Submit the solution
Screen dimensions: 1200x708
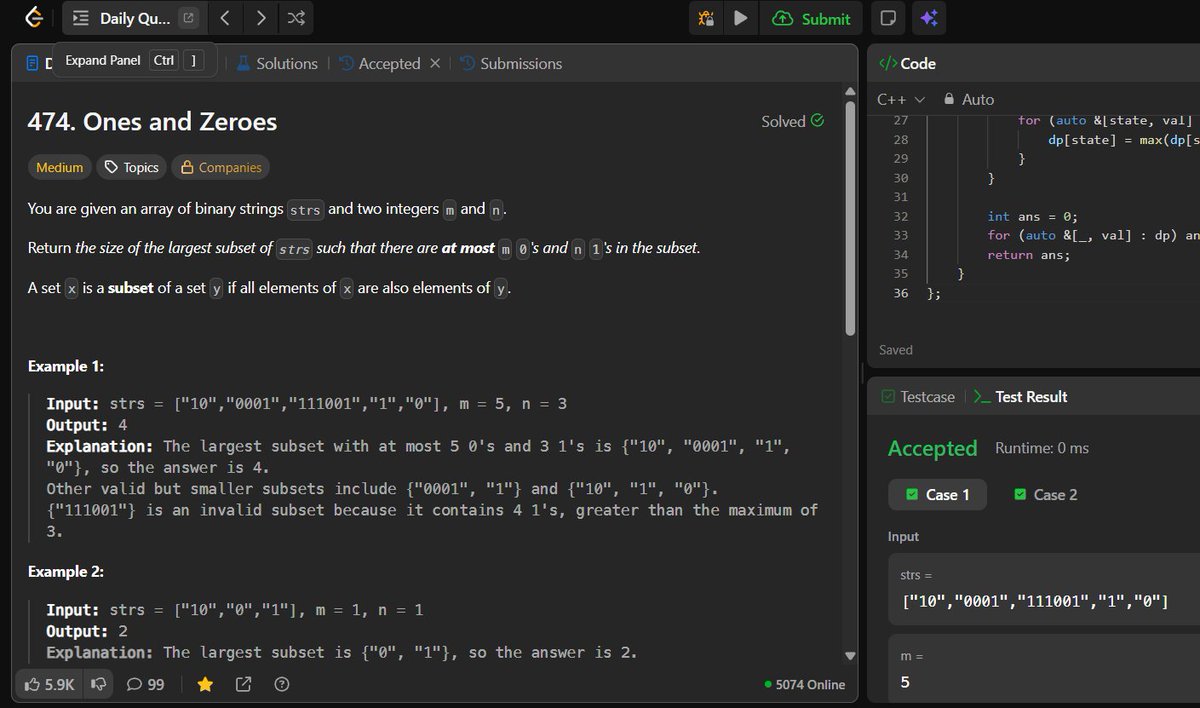[811, 18]
